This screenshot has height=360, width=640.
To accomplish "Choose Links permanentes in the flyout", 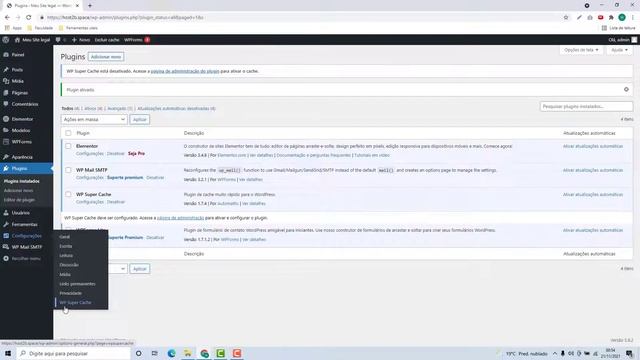I will [77, 284].
